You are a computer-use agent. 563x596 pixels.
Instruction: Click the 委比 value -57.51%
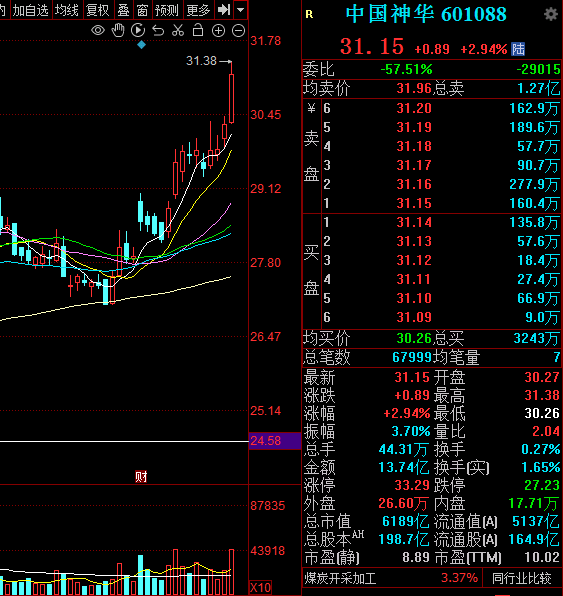pos(406,70)
